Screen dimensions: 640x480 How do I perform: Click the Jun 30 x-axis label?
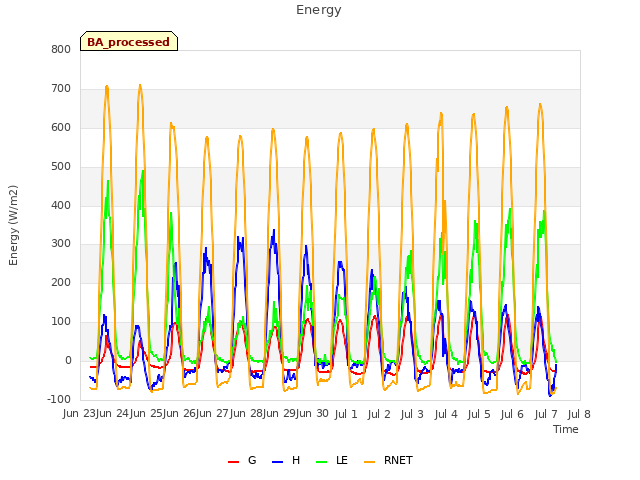[x=312, y=414]
